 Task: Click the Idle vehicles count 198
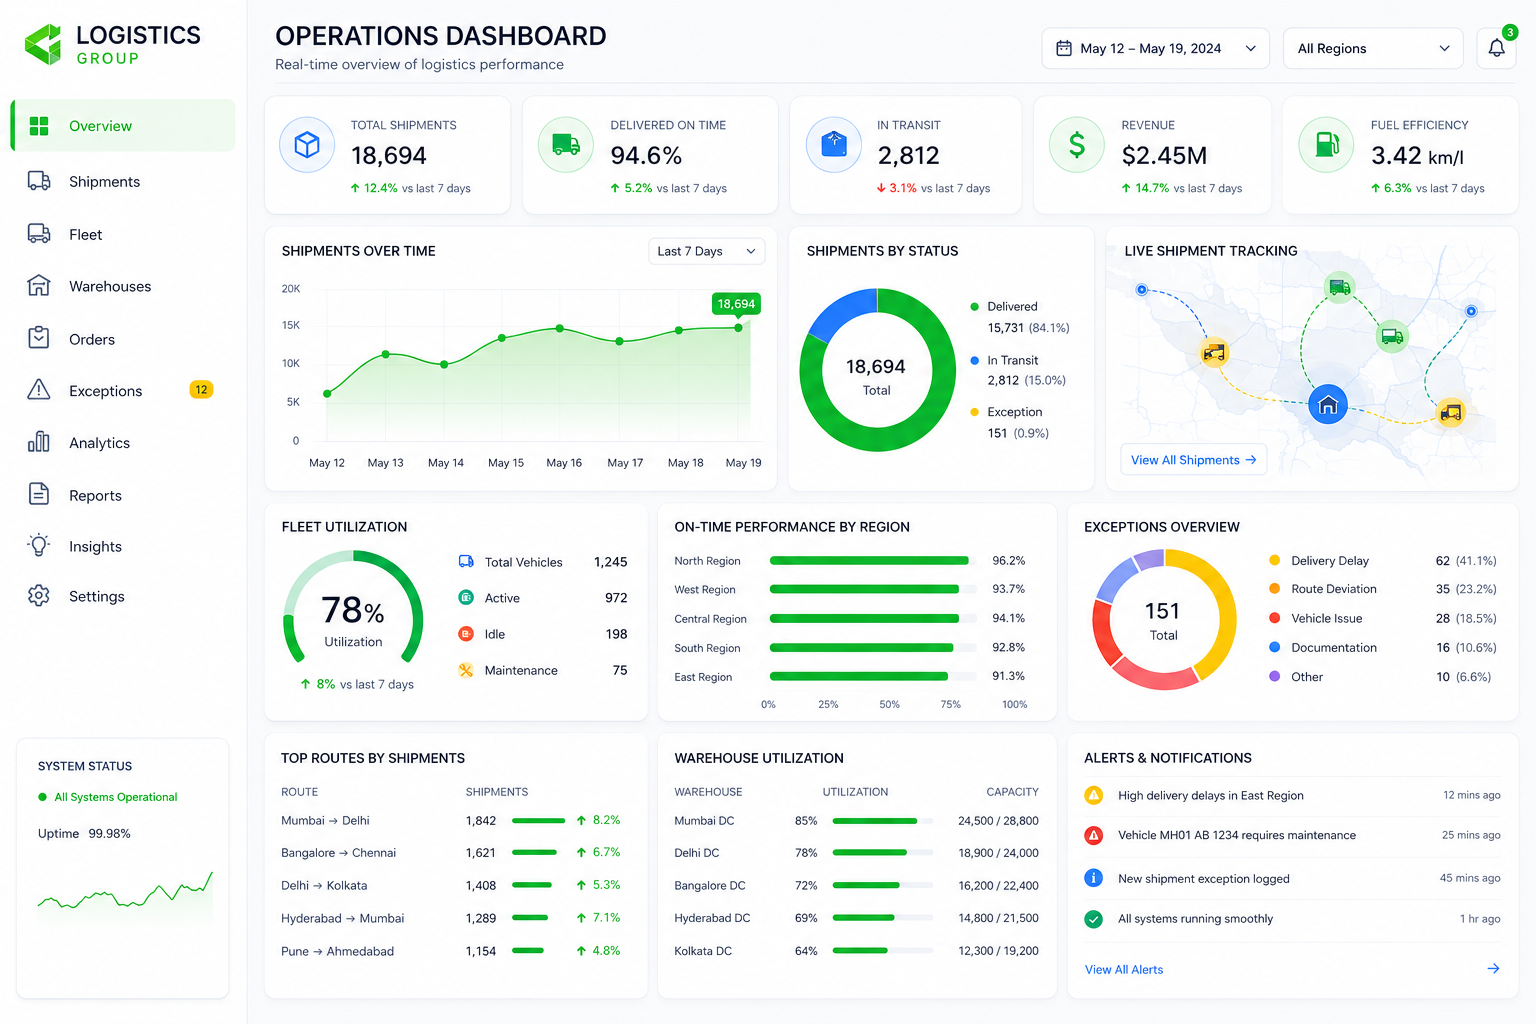point(616,634)
